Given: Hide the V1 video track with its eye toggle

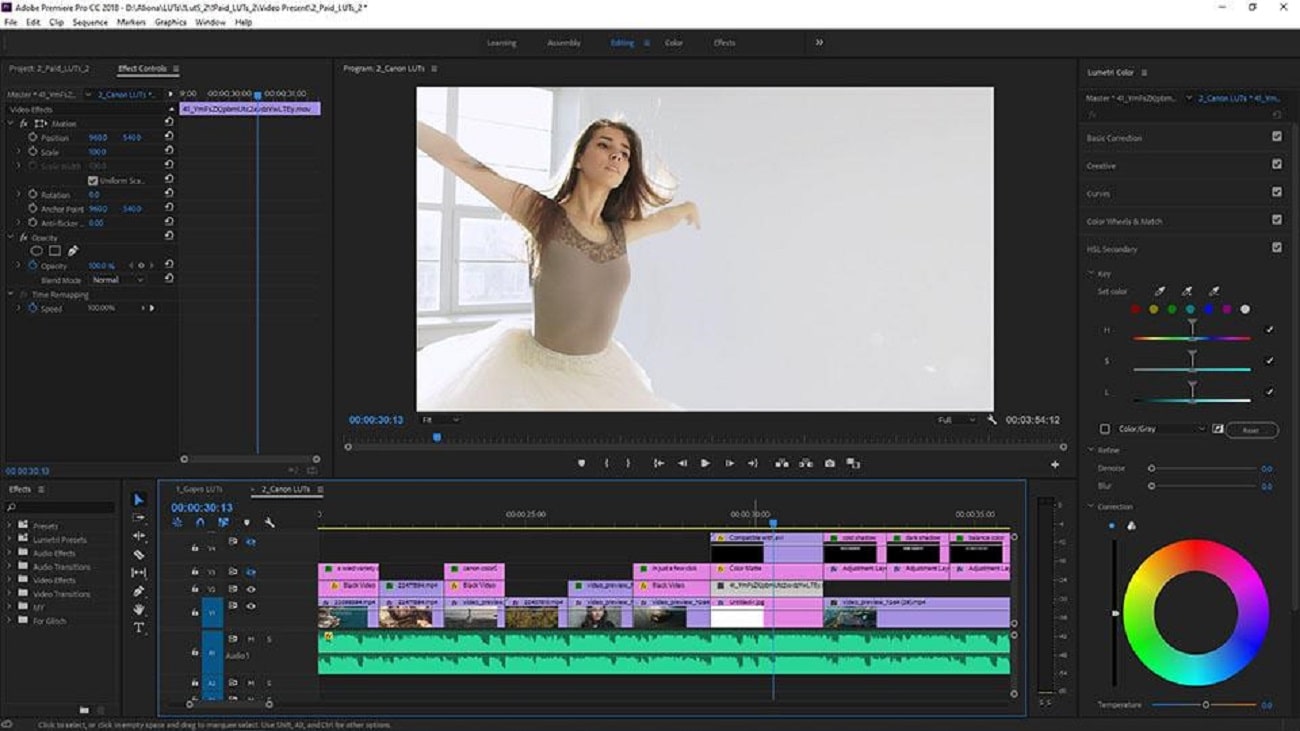Looking at the screenshot, I should [x=250, y=606].
